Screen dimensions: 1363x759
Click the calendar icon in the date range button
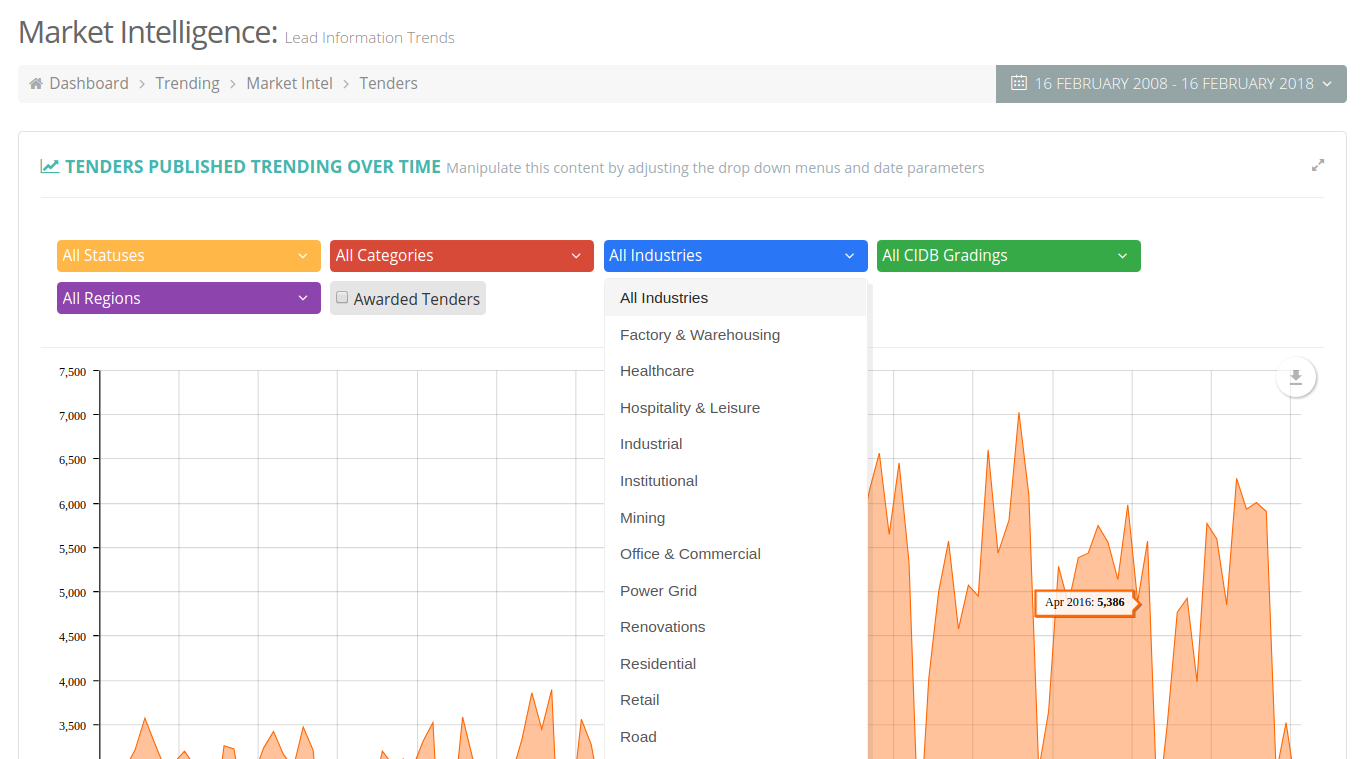(1019, 83)
